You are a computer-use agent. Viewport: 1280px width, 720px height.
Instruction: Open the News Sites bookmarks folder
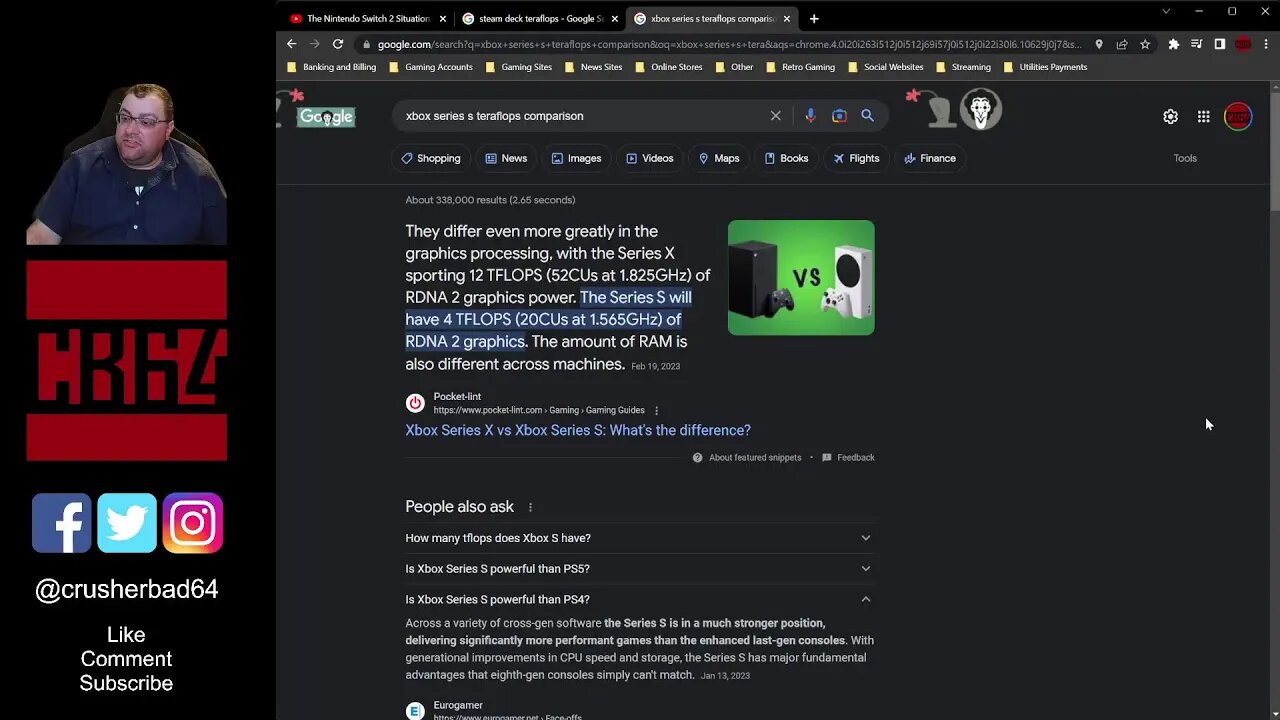(x=593, y=67)
